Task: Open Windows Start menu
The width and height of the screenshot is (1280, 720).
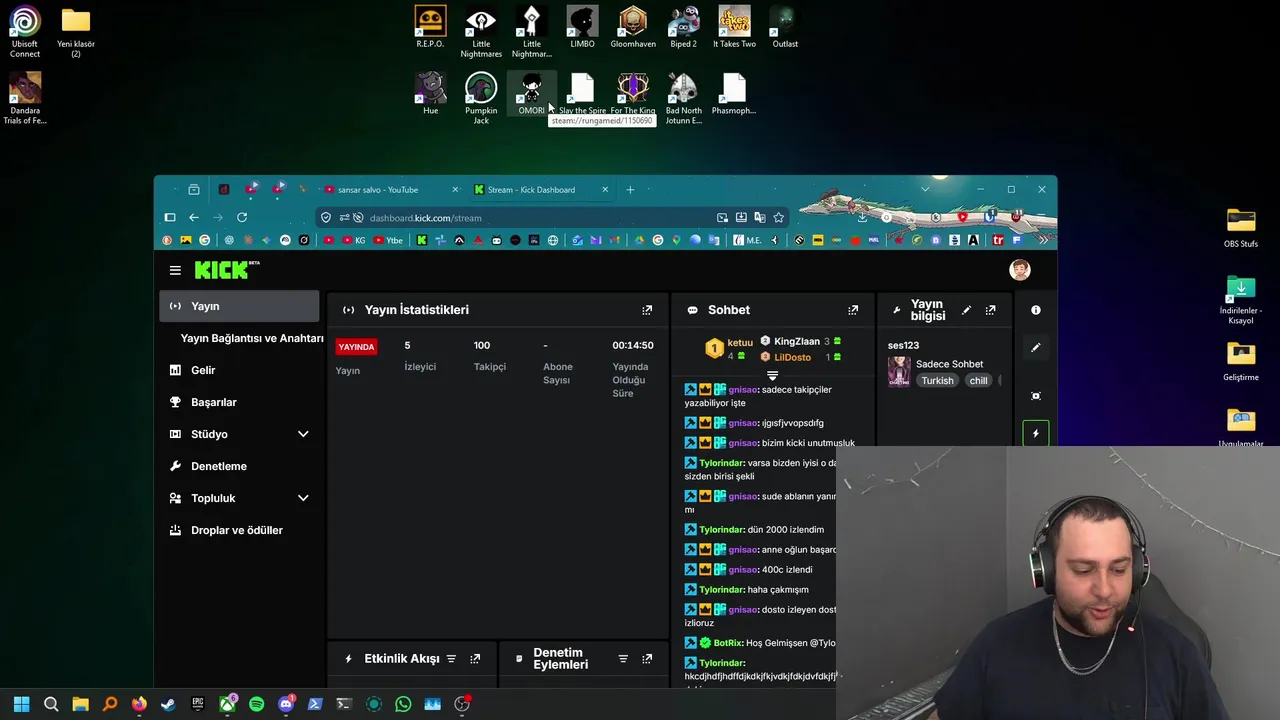Action: pos(22,704)
